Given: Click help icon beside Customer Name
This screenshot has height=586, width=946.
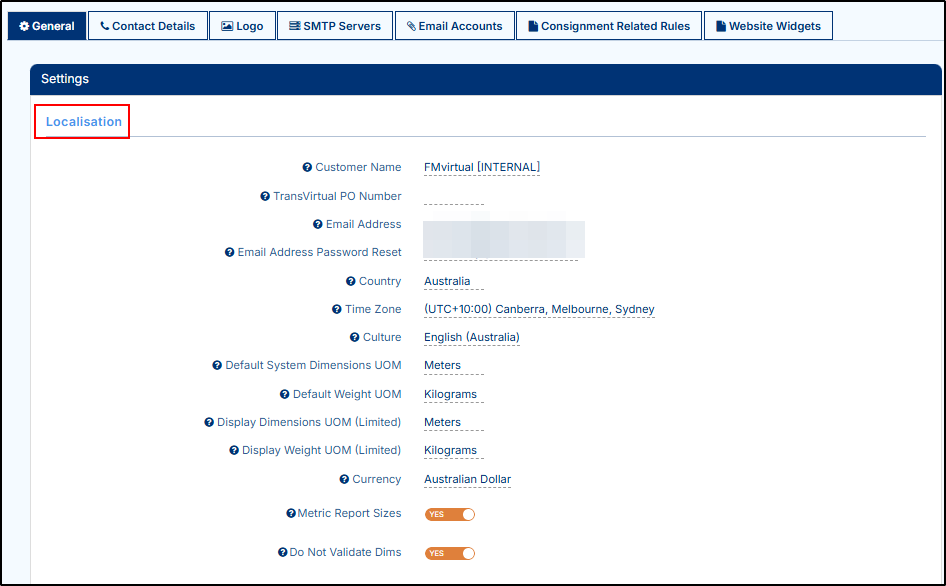Looking at the screenshot, I should [308, 168].
